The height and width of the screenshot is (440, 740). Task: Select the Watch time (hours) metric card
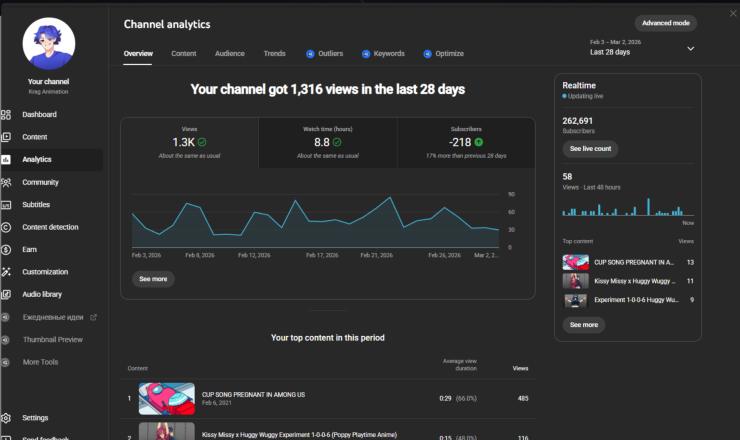327,143
